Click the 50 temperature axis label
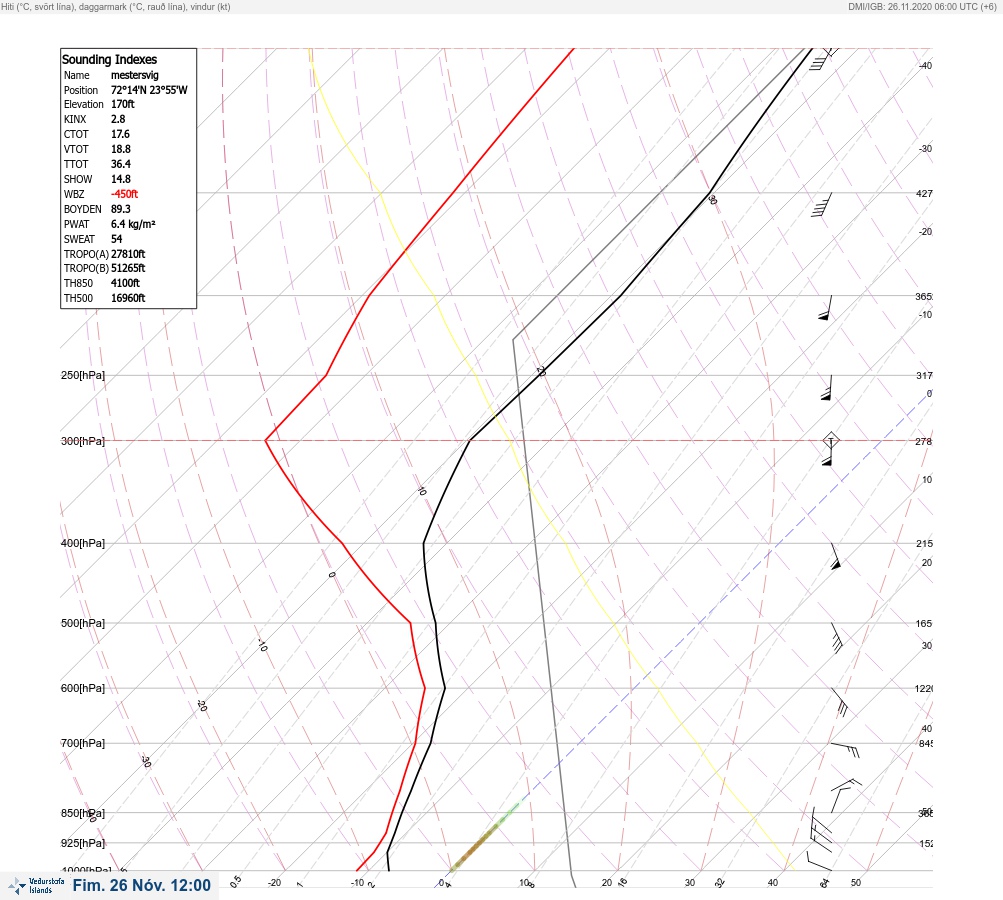 tap(856, 883)
